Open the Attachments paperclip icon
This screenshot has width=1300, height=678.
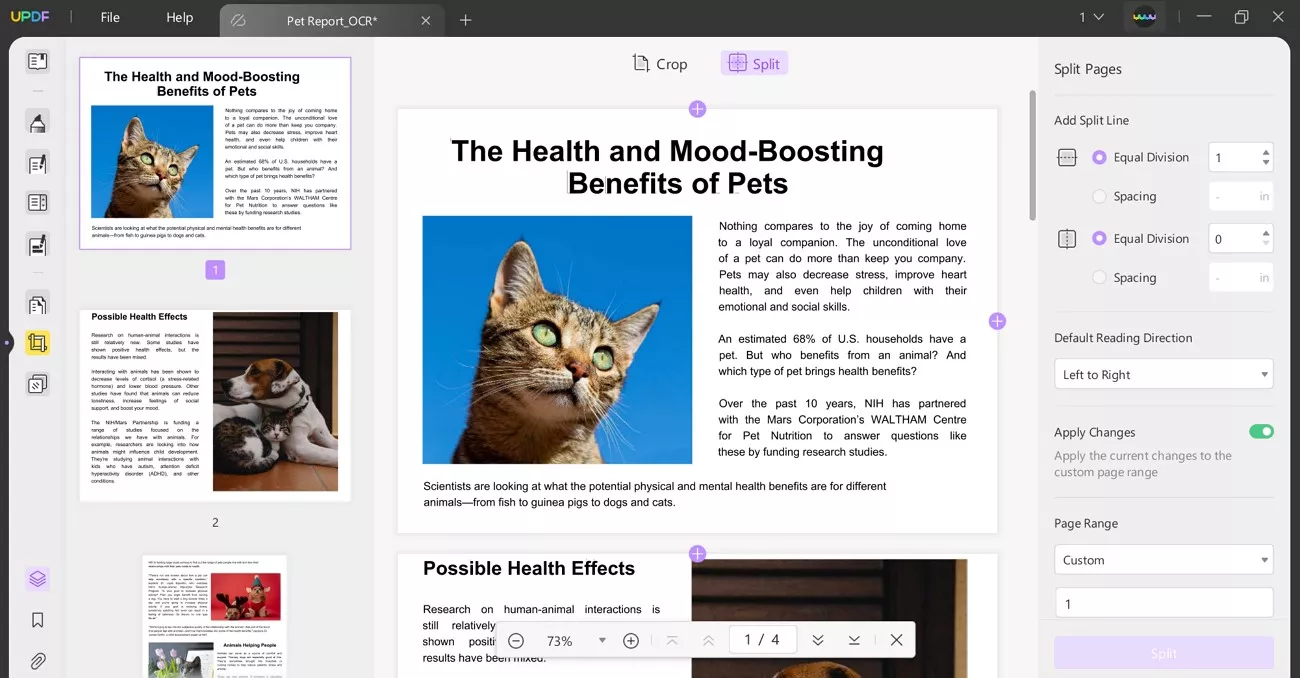[37, 661]
